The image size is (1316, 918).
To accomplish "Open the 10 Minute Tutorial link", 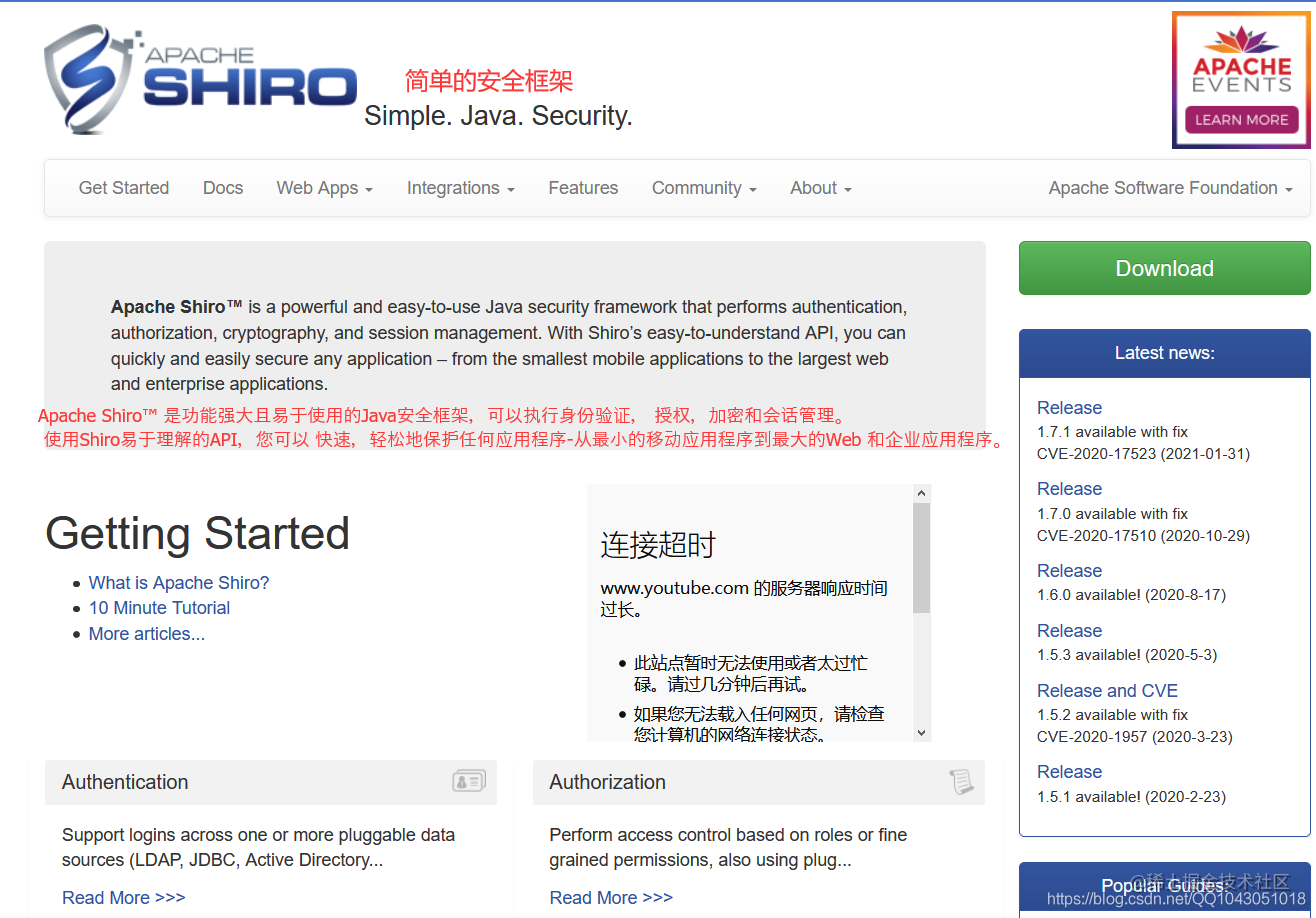I will pos(159,608).
